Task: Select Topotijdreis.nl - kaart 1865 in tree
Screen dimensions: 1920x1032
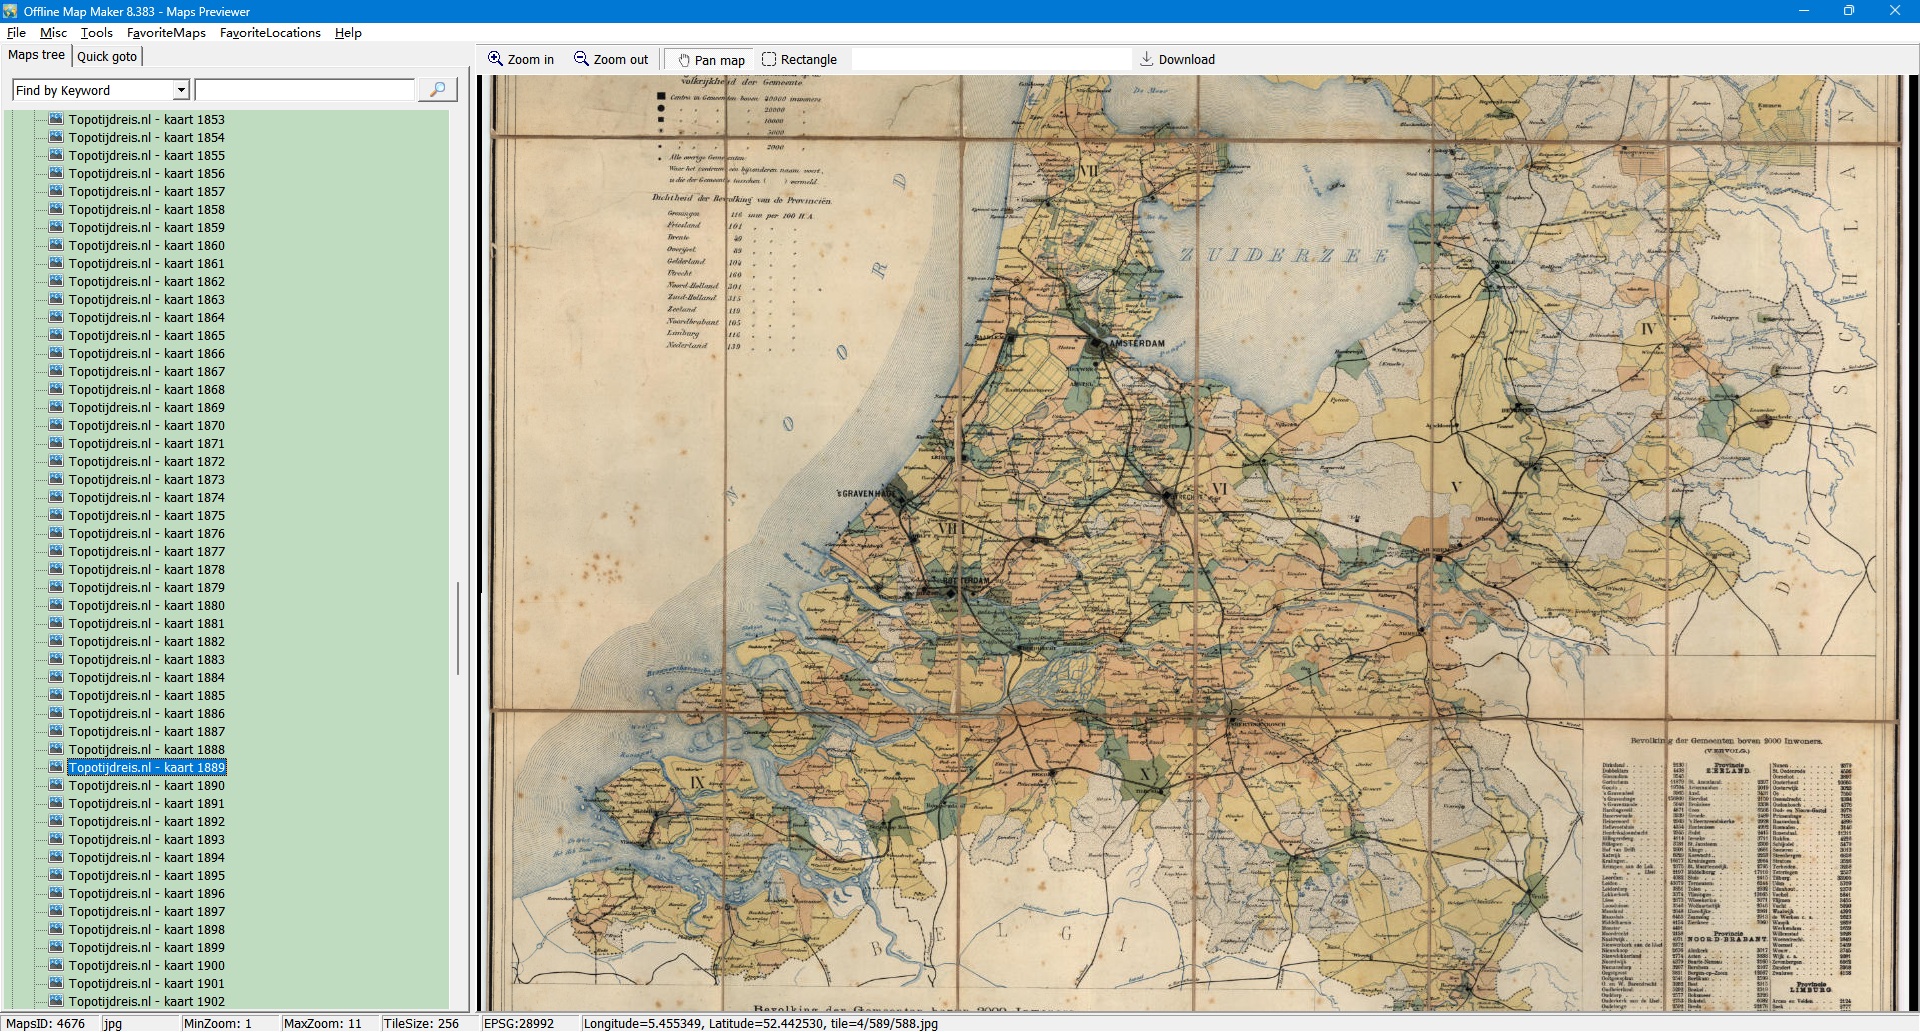Action: tap(146, 335)
